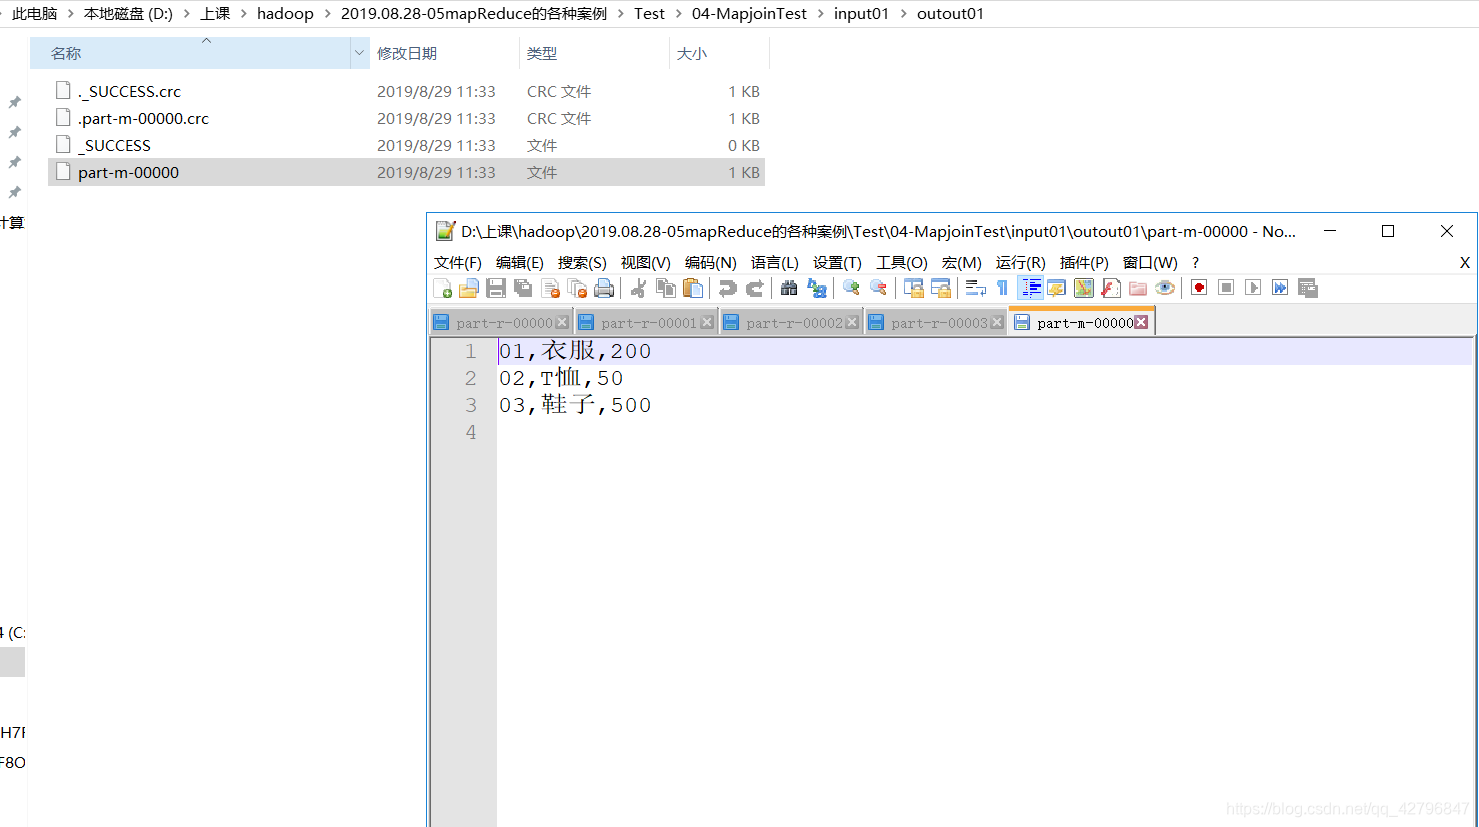Switch to the part-r-00000 tab
Viewport: 1479px width, 827px height.
(503, 323)
